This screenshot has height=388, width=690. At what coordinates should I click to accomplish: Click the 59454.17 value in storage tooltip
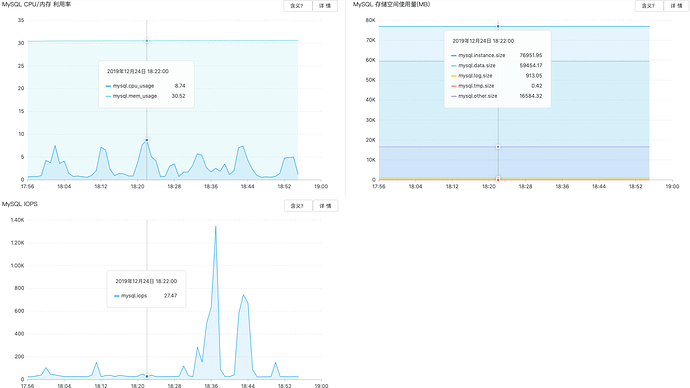click(x=531, y=66)
